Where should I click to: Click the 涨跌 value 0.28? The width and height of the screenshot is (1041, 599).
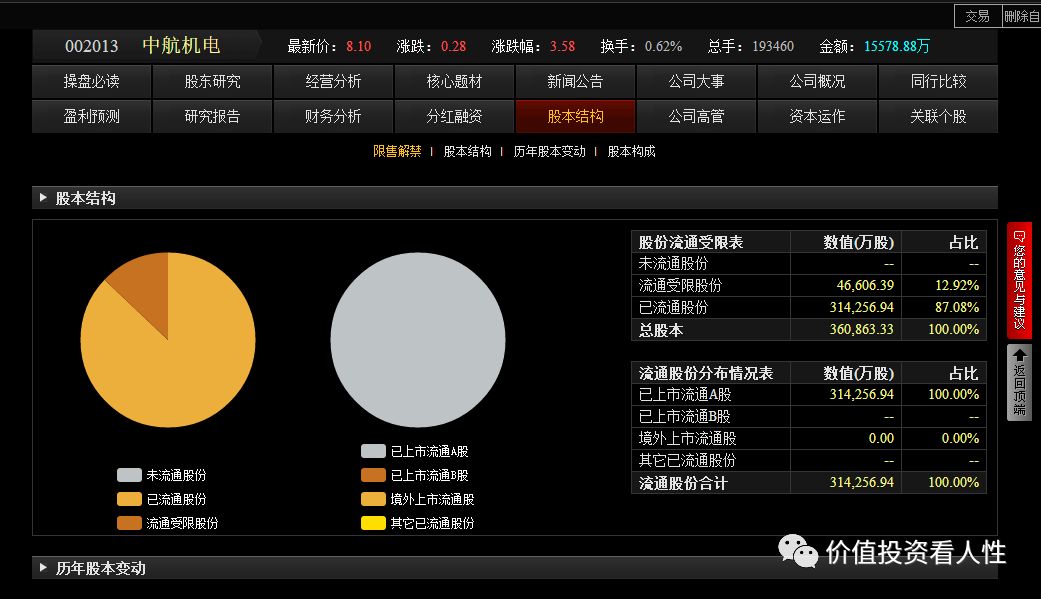pos(453,46)
